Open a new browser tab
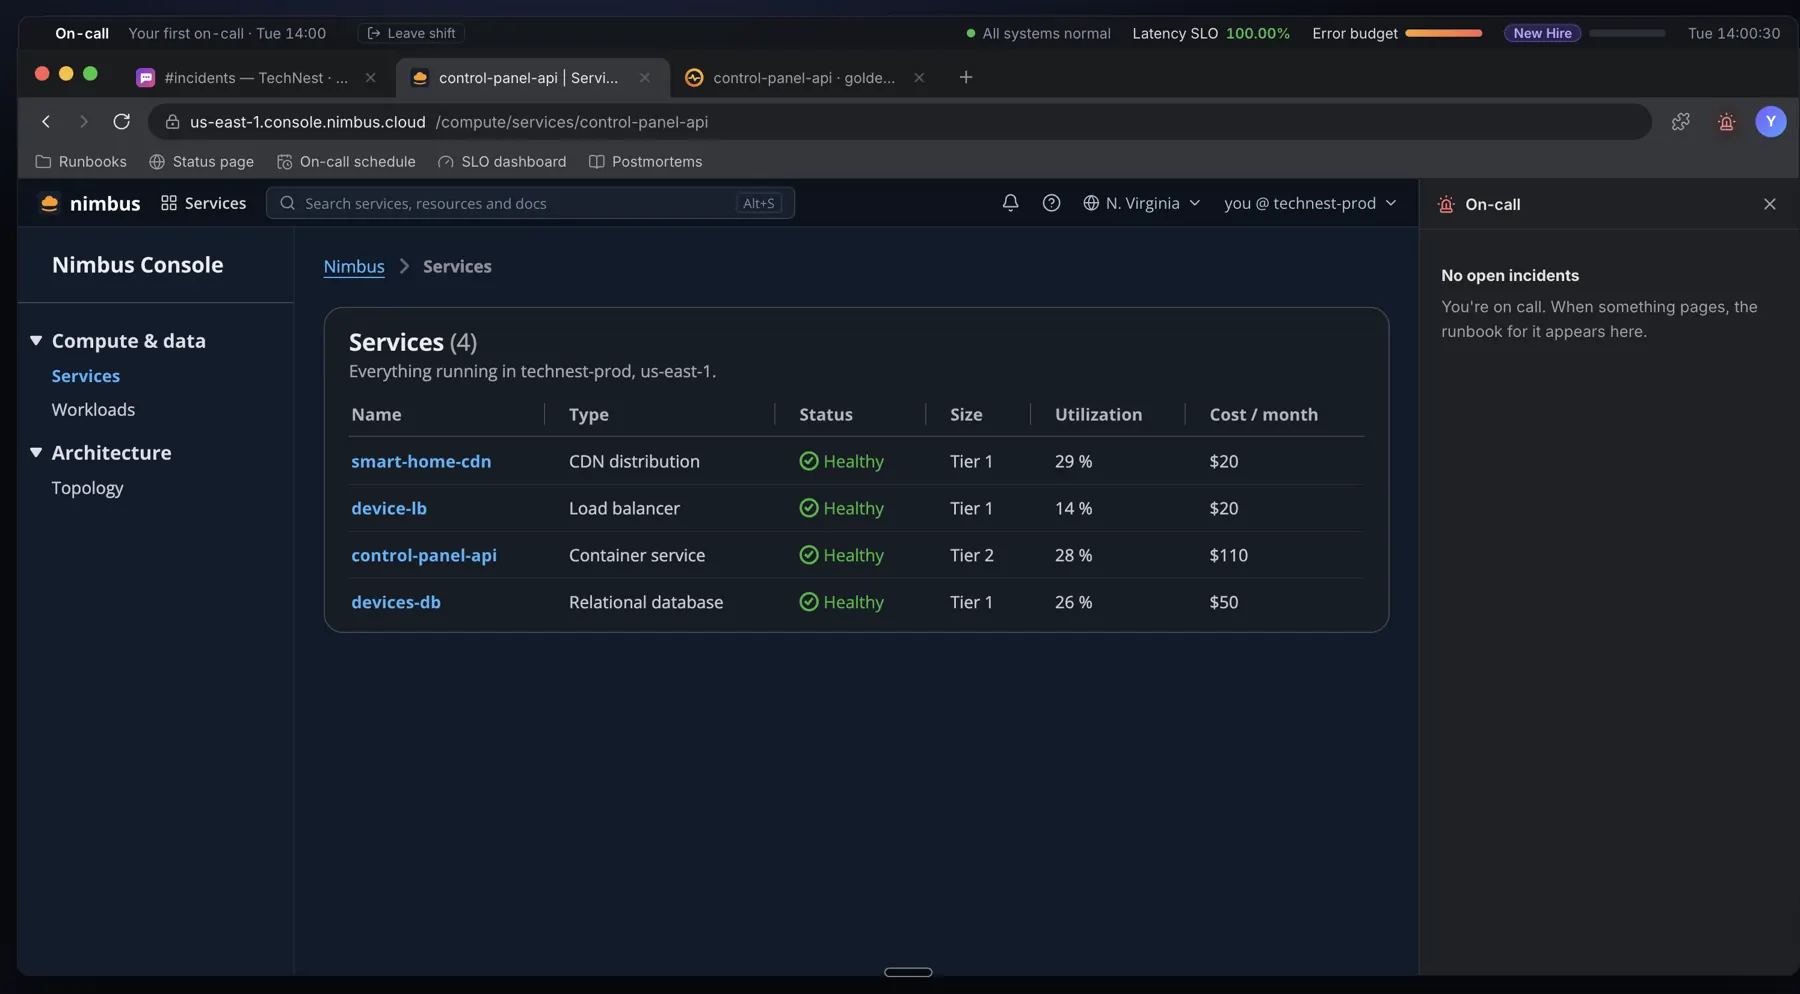1800x994 pixels. pyautogui.click(x=966, y=77)
